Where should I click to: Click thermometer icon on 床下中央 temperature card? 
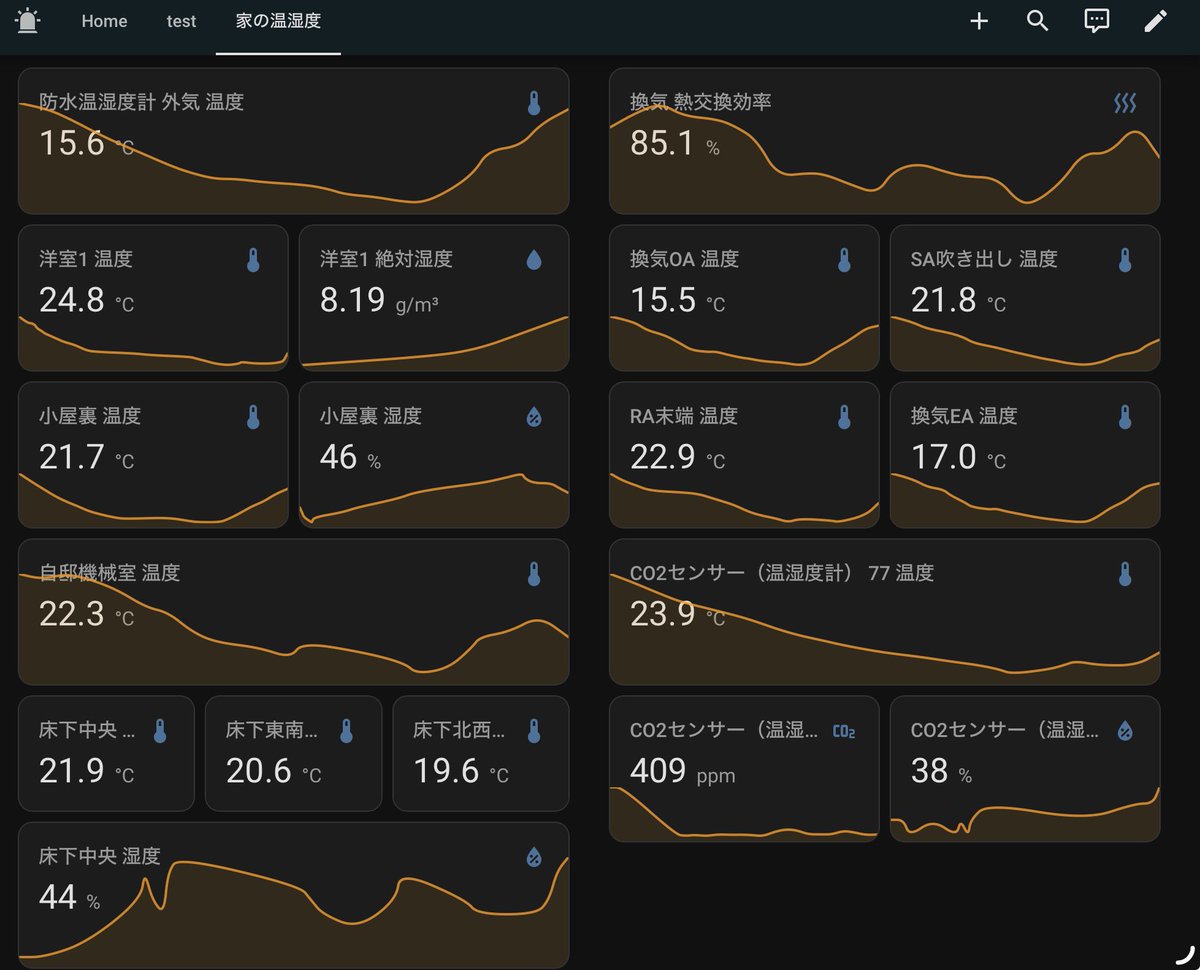pos(160,731)
